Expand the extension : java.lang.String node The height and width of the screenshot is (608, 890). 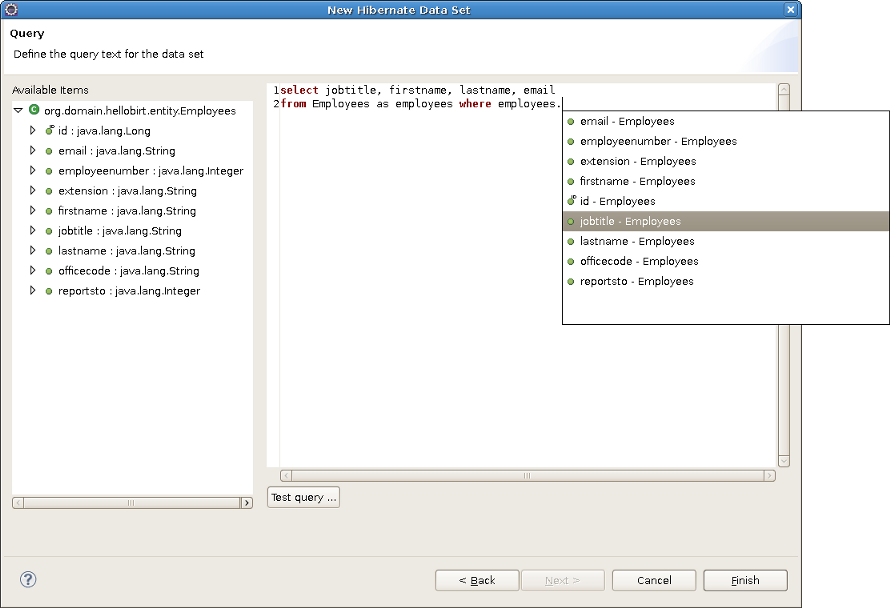click(x=31, y=191)
